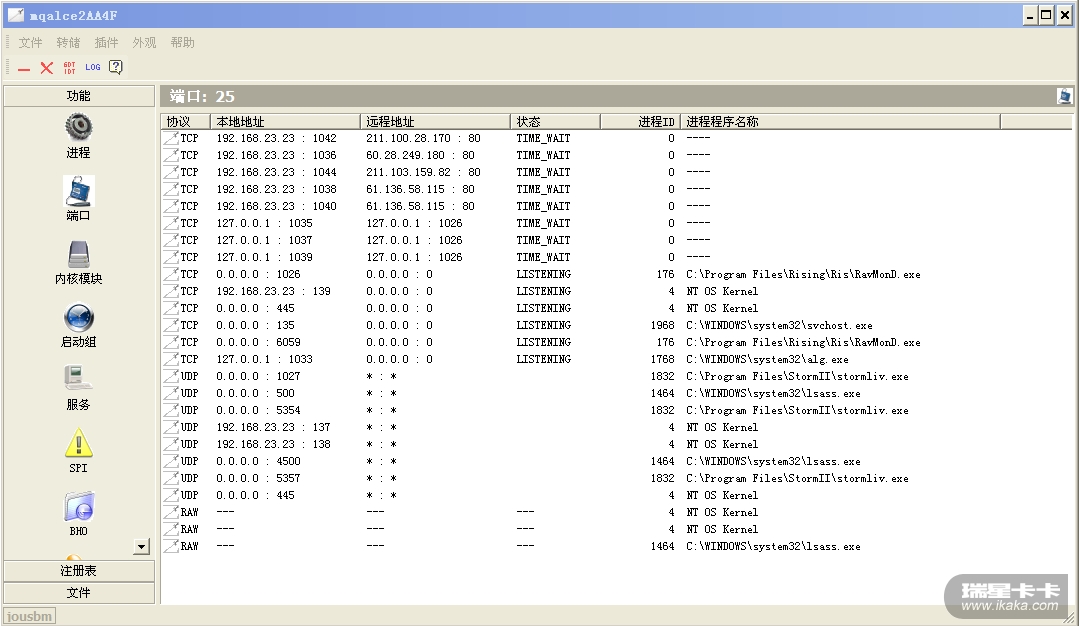Collapse the 功能 functions panel header
Screen dimensions: 1079x626
[x=78, y=96]
